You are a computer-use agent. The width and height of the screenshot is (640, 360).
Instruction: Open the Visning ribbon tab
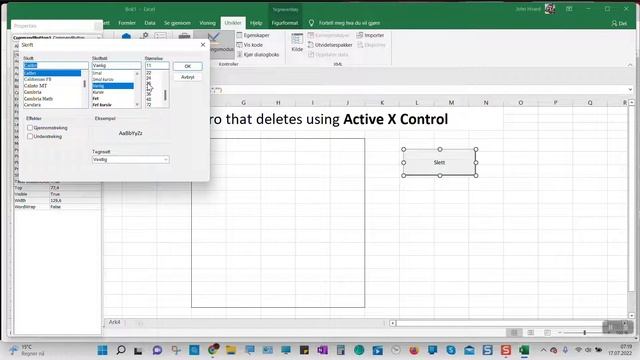207,23
